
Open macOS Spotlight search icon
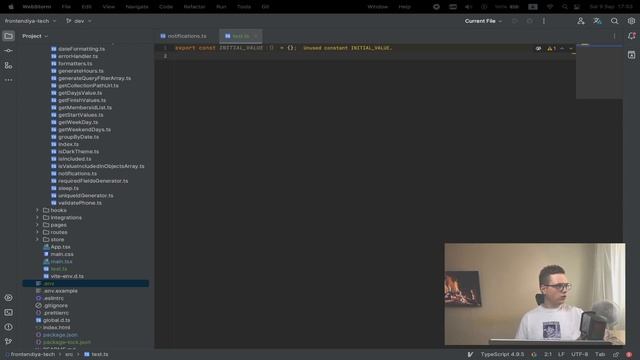click(x=565, y=7)
